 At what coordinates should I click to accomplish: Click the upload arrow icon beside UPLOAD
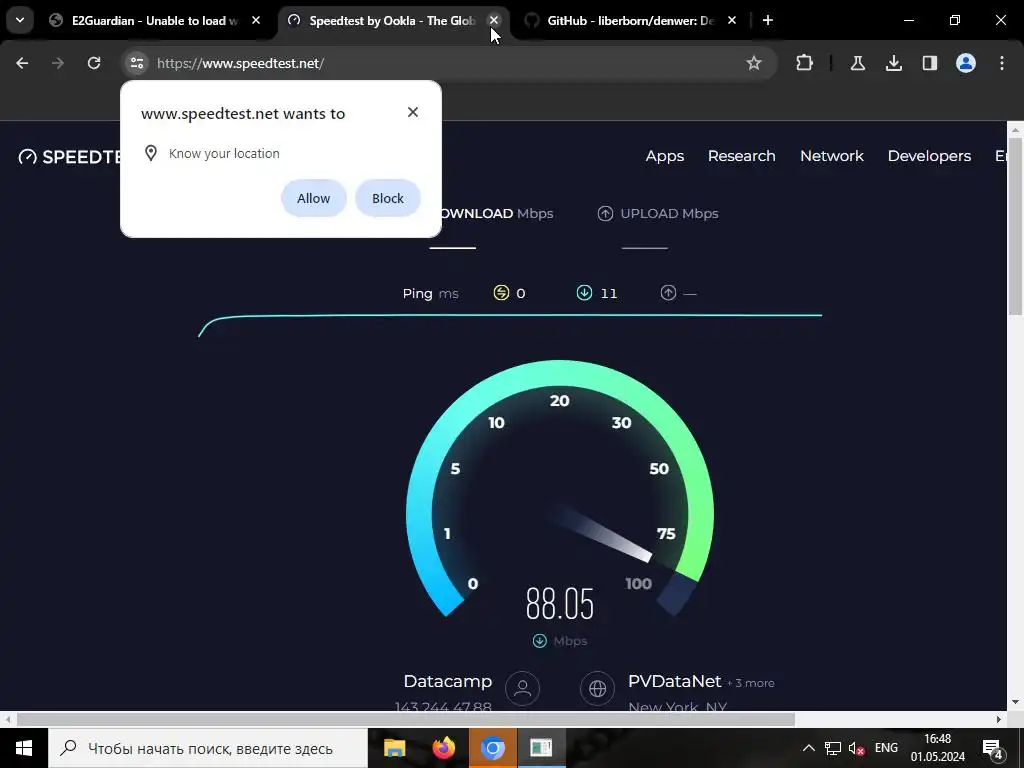pyautogui.click(x=605, y=214)
